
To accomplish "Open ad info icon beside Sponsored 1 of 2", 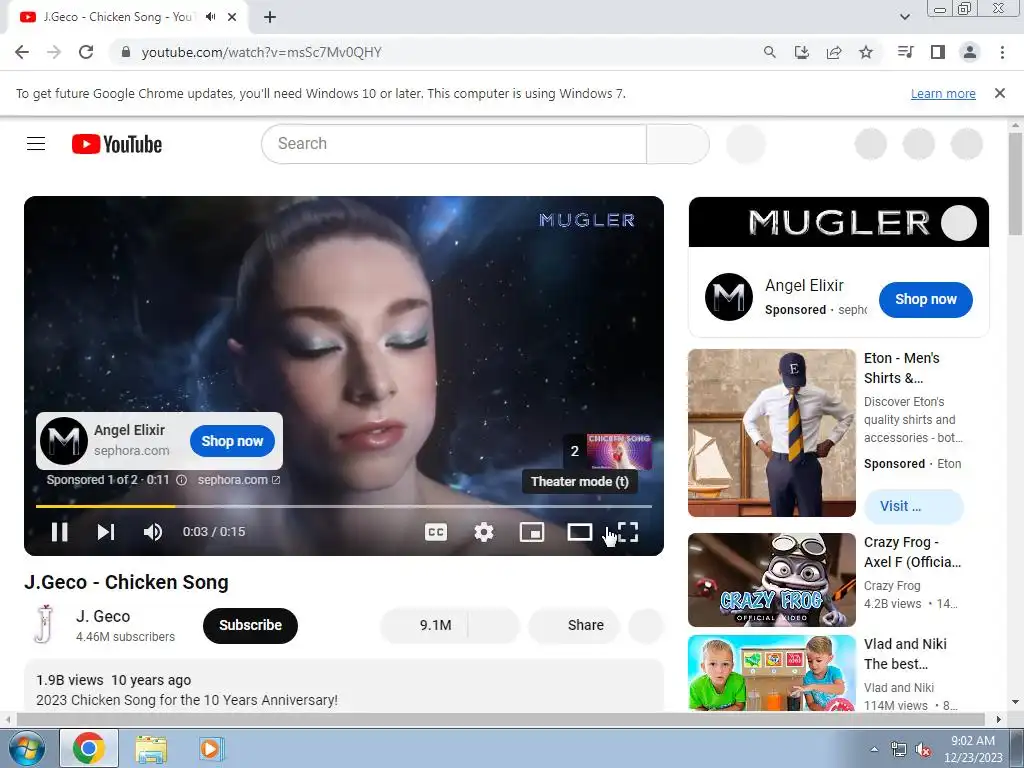I will [x=182, y=480].
